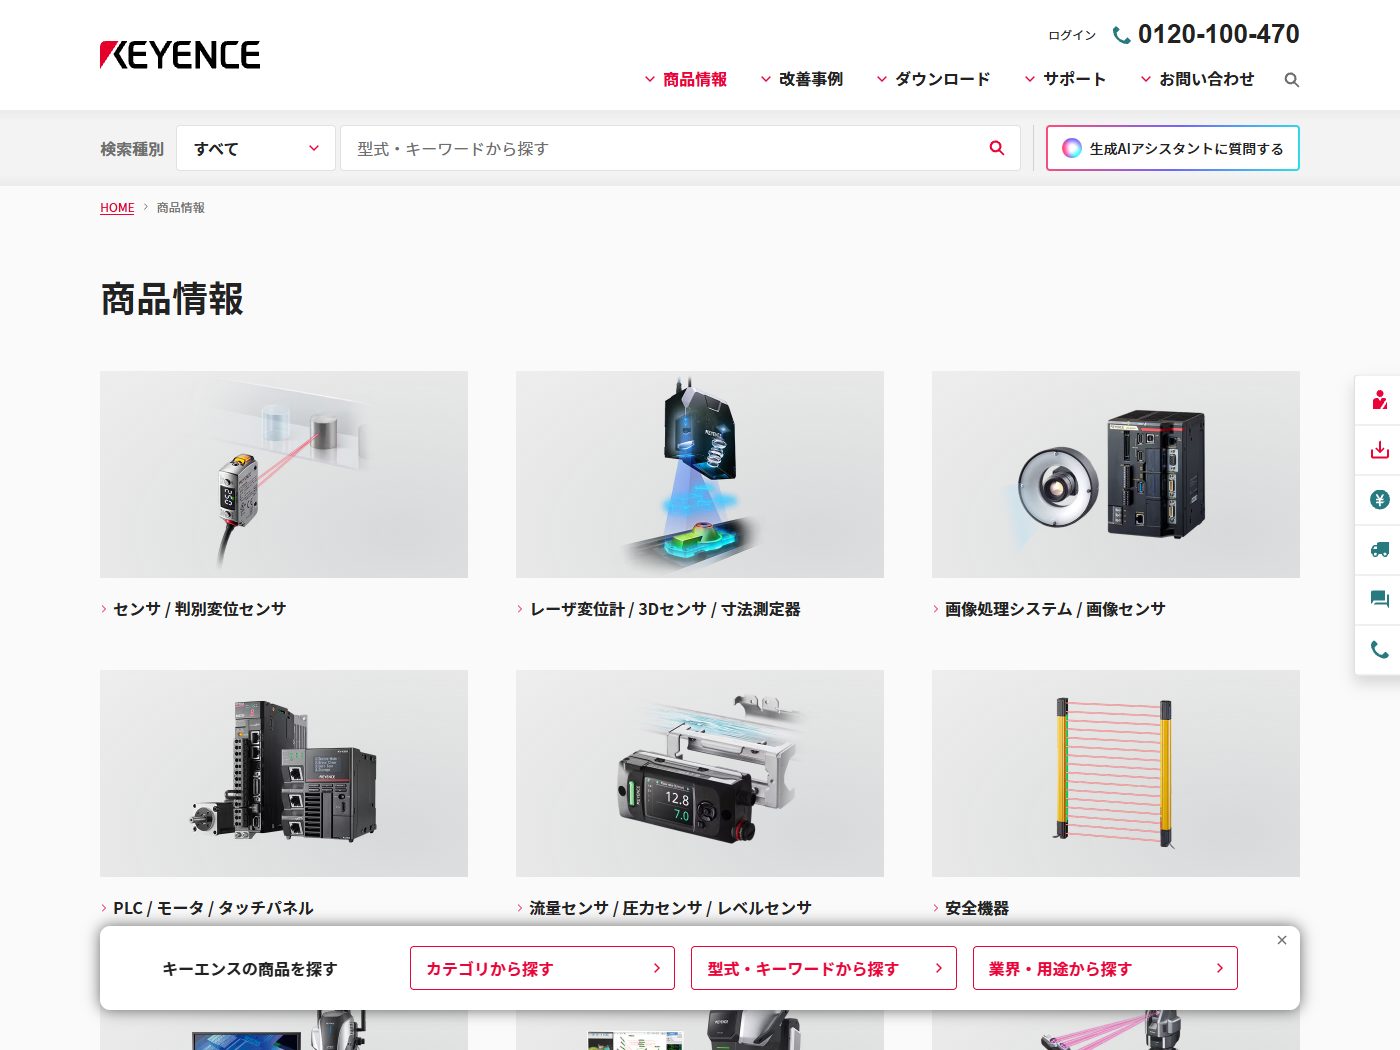The image size is (1400, 1050).
Task: Open the サポート menu
Action: [1065, 79]
